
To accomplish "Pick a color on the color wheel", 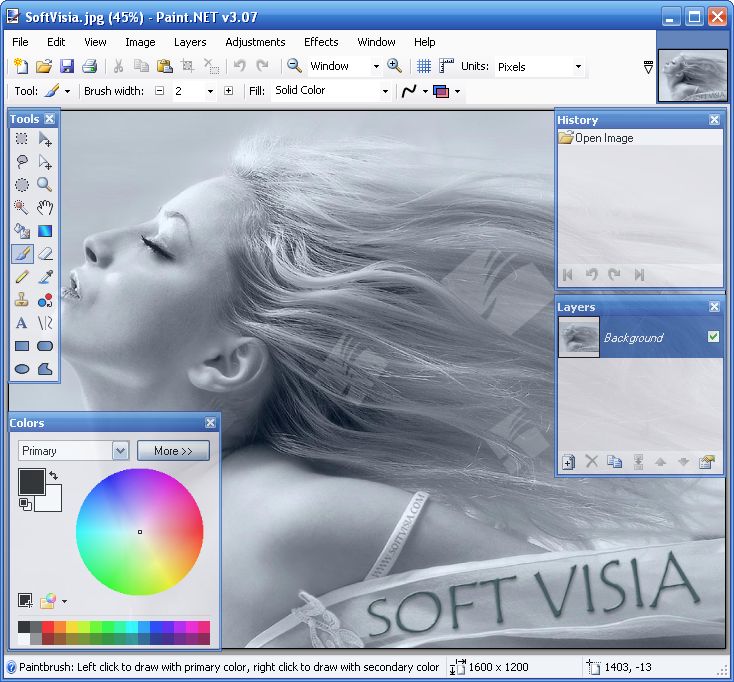I will tap(139, 532).
